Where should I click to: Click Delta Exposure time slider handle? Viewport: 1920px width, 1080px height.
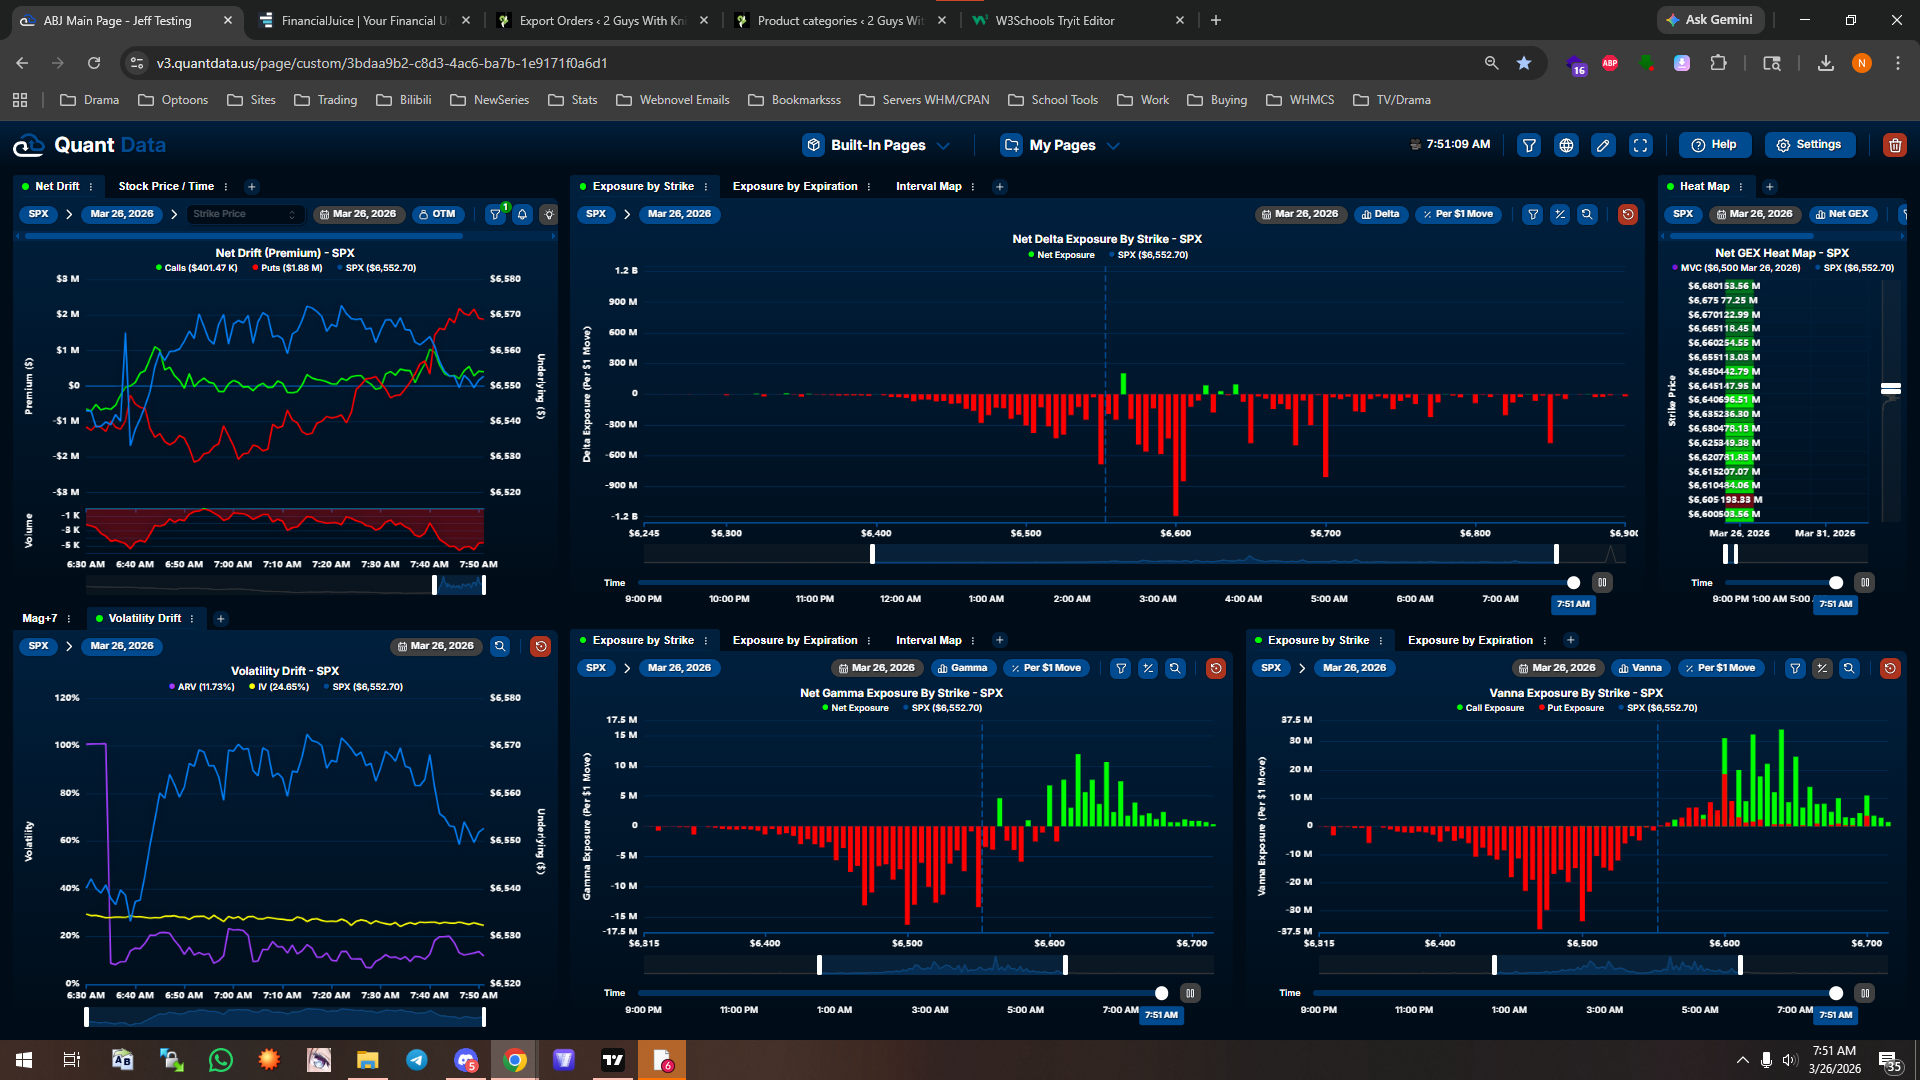tap(1573, 583)
